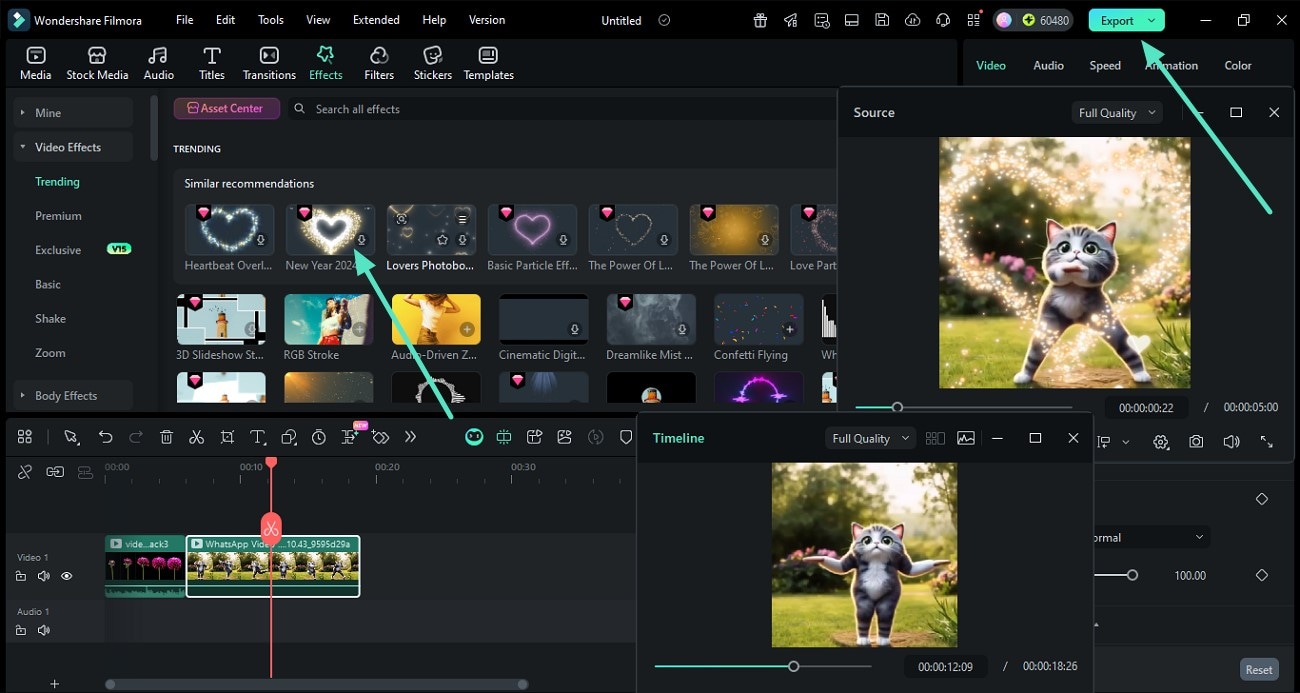The image size is (1300, 693).
Task: Select the Split scissors tool in timeline
Action: click(x=197, y=437)
